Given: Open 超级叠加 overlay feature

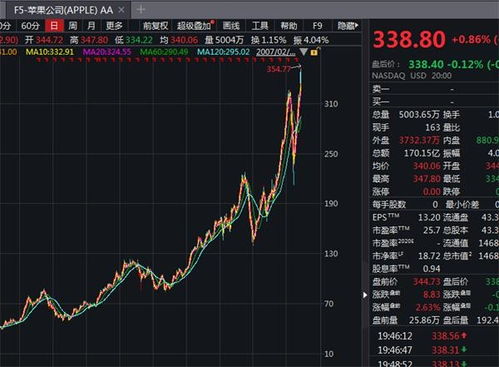Looking at the screenshot, I should click(194, 26).
